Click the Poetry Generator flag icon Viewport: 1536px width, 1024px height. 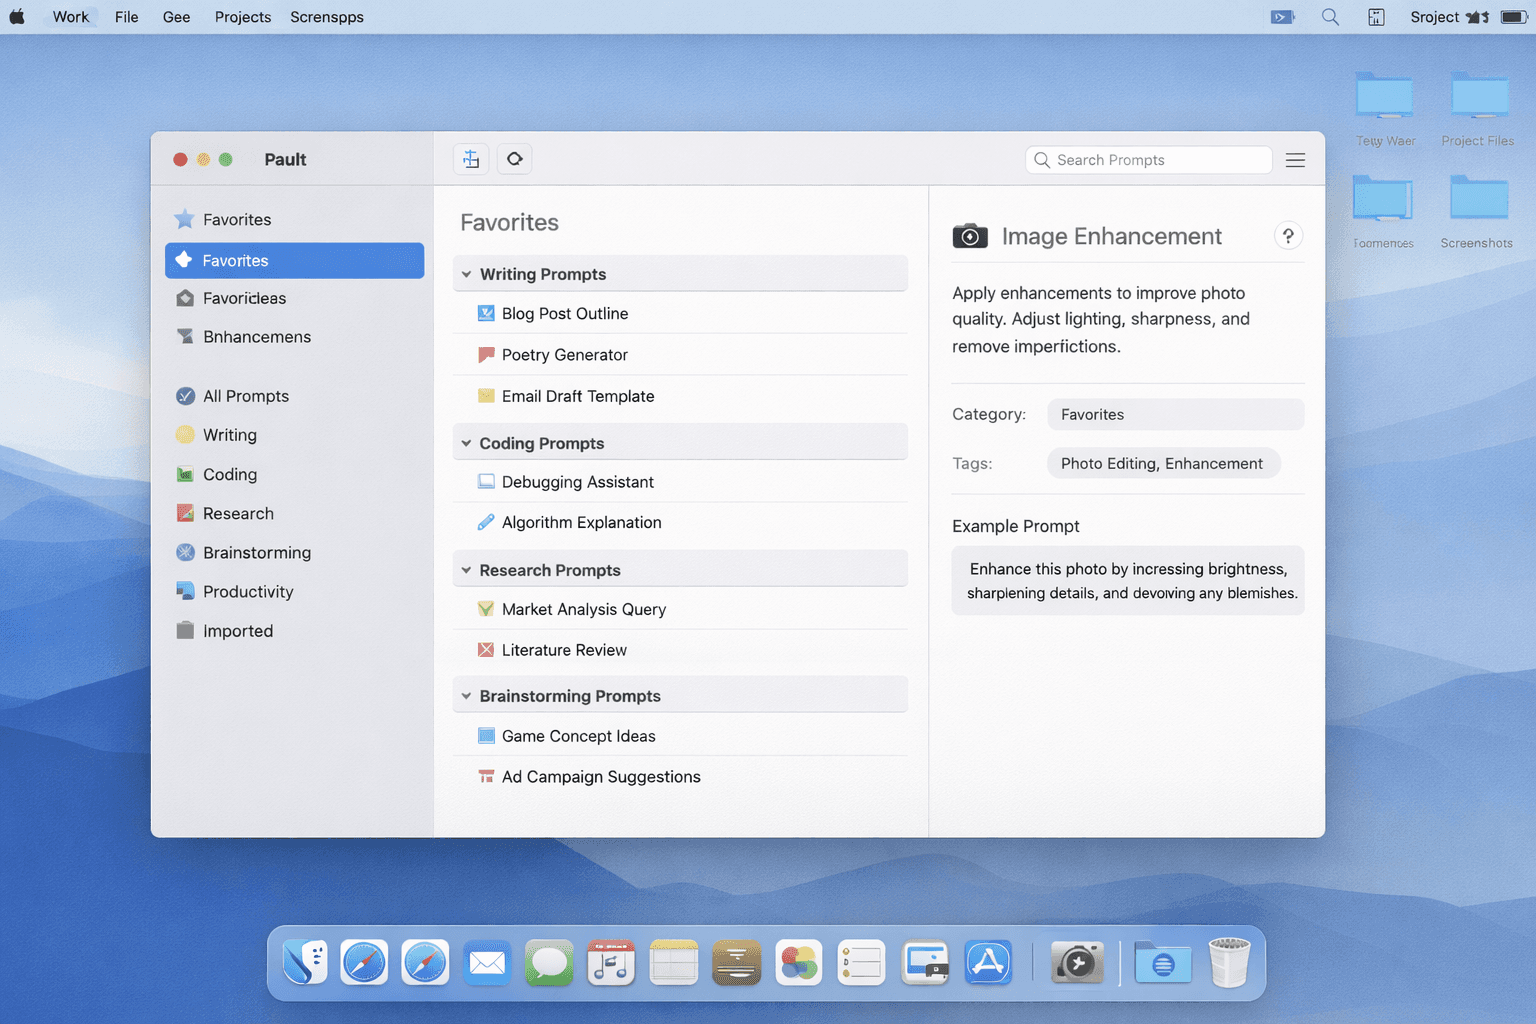click(x=486, y=354)
